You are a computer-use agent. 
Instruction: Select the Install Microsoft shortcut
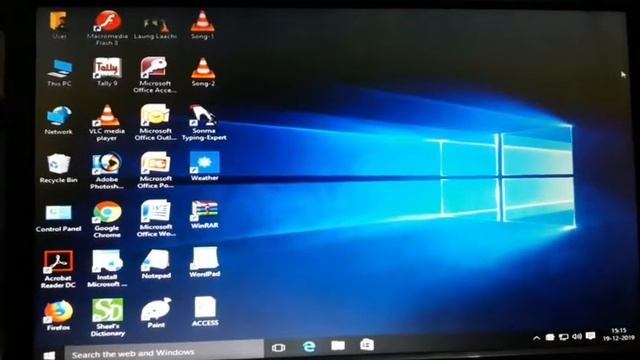(107, 269)
